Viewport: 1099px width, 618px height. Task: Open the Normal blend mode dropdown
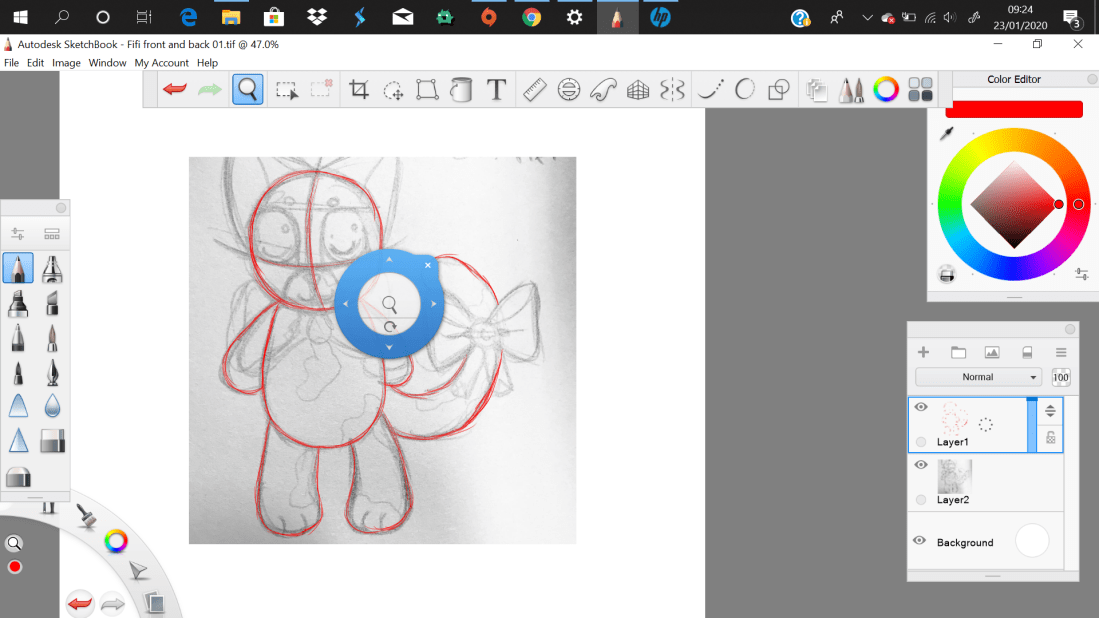[x=977, y=376]
